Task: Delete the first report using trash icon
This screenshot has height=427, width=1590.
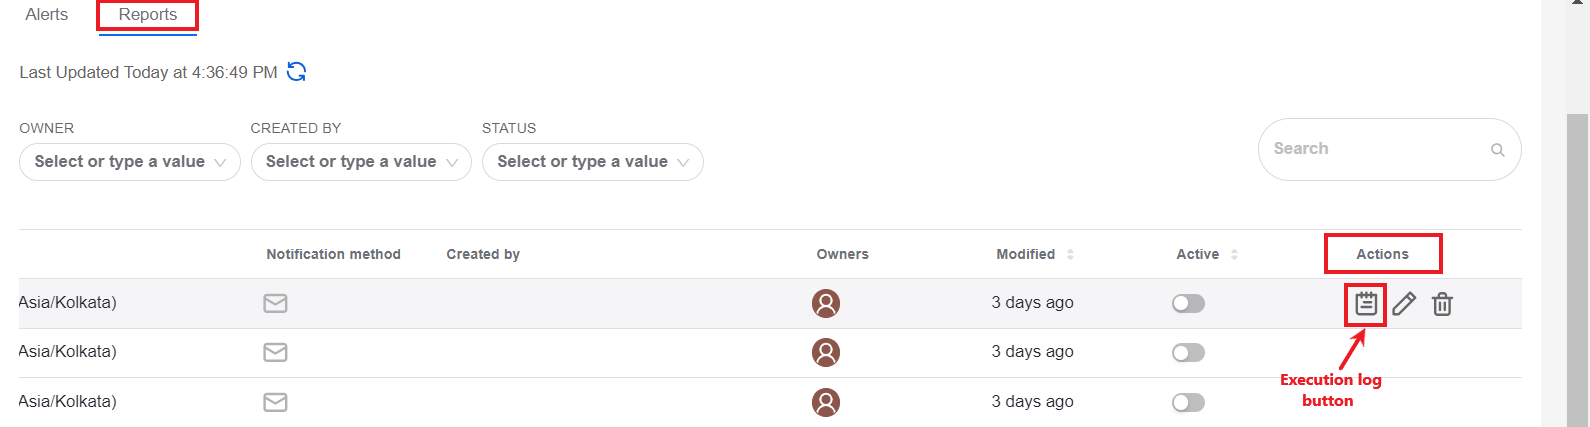Action: coord(1442,304)
